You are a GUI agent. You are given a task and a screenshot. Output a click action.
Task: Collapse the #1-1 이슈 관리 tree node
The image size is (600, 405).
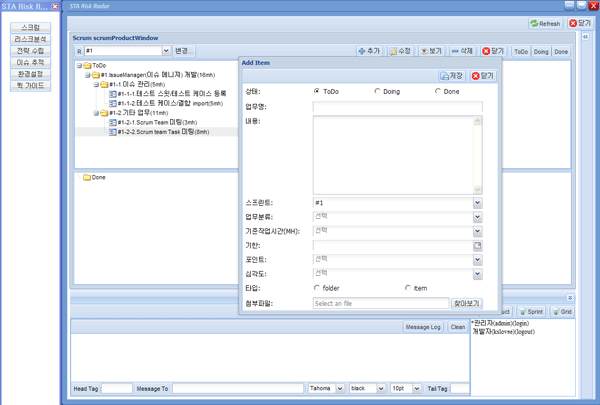[96, 85]
